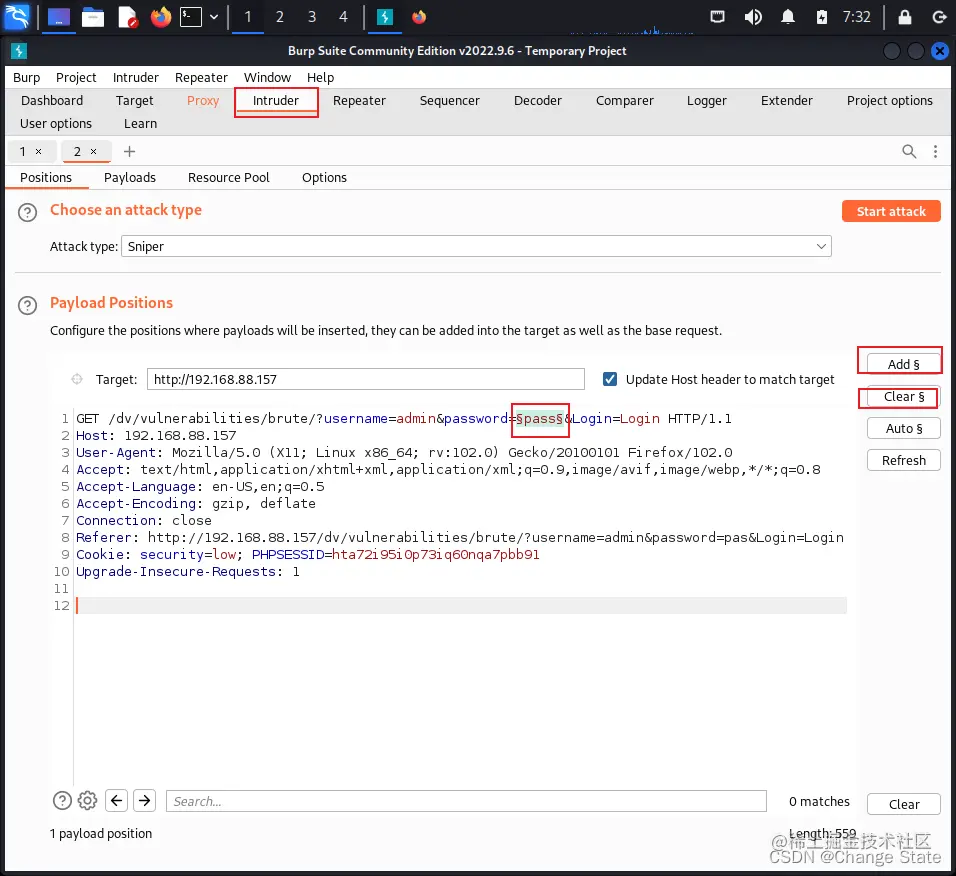Go to previous search match arrow
This screenshot has width=956, height=876.
116,800
